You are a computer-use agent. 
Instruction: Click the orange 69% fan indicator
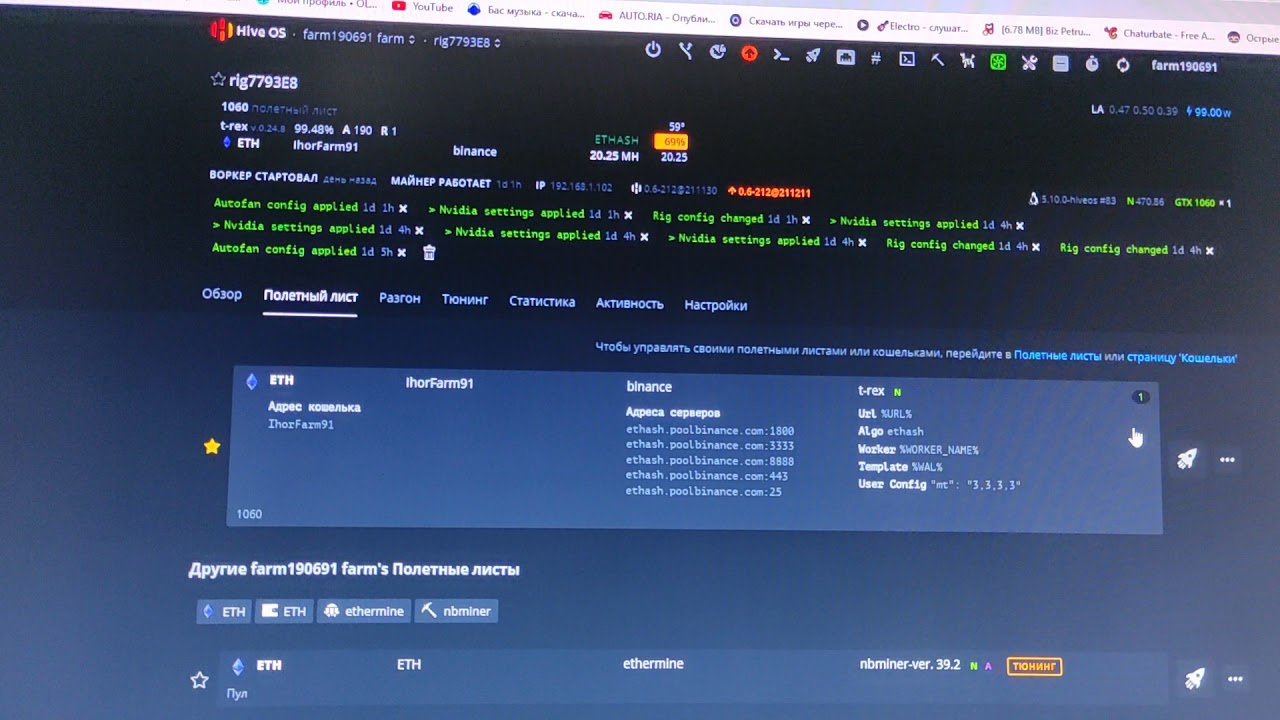coord(670,142)
